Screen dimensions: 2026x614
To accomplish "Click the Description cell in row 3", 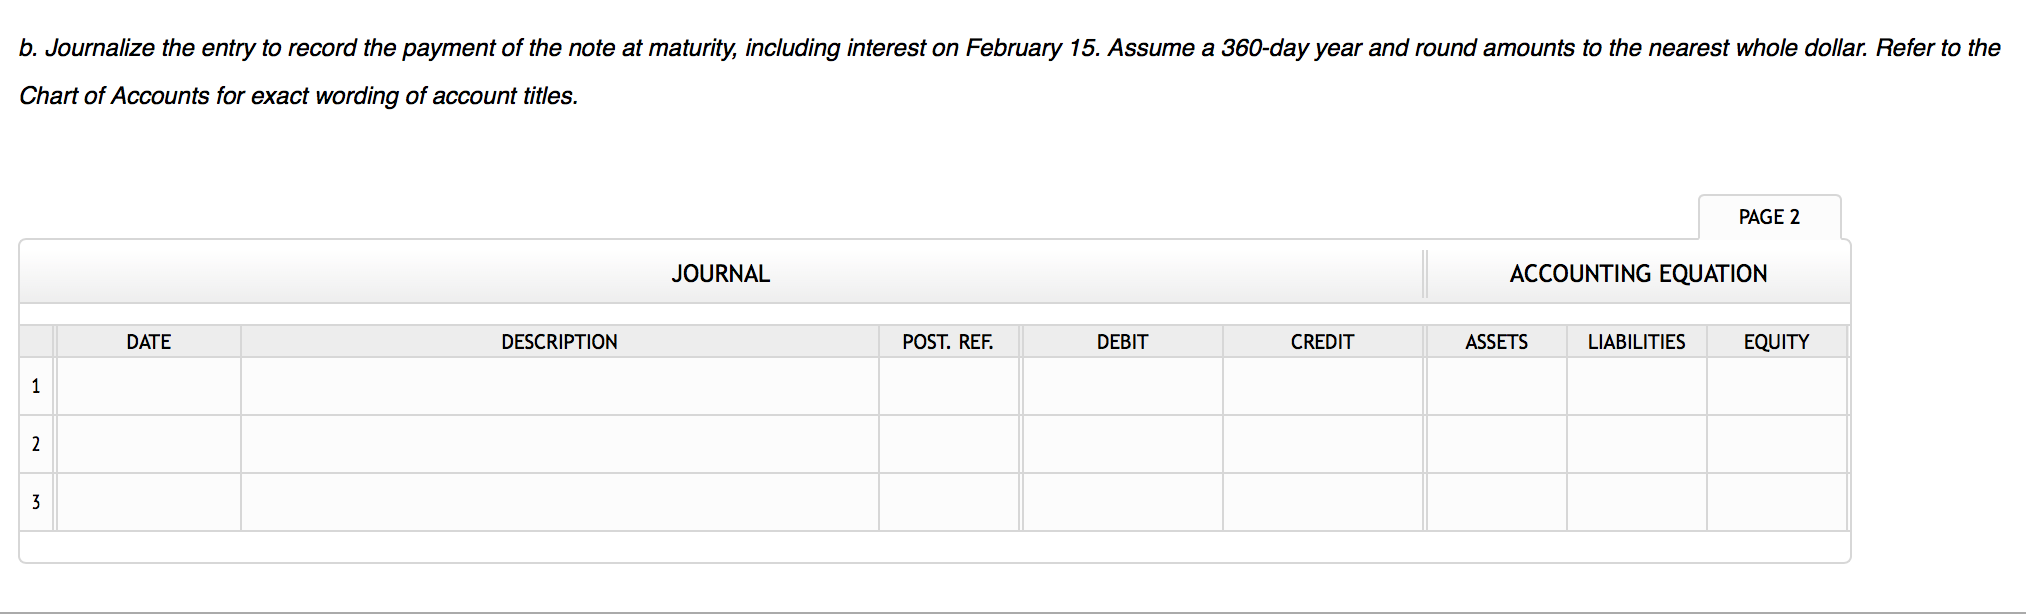I will [559, 502].
